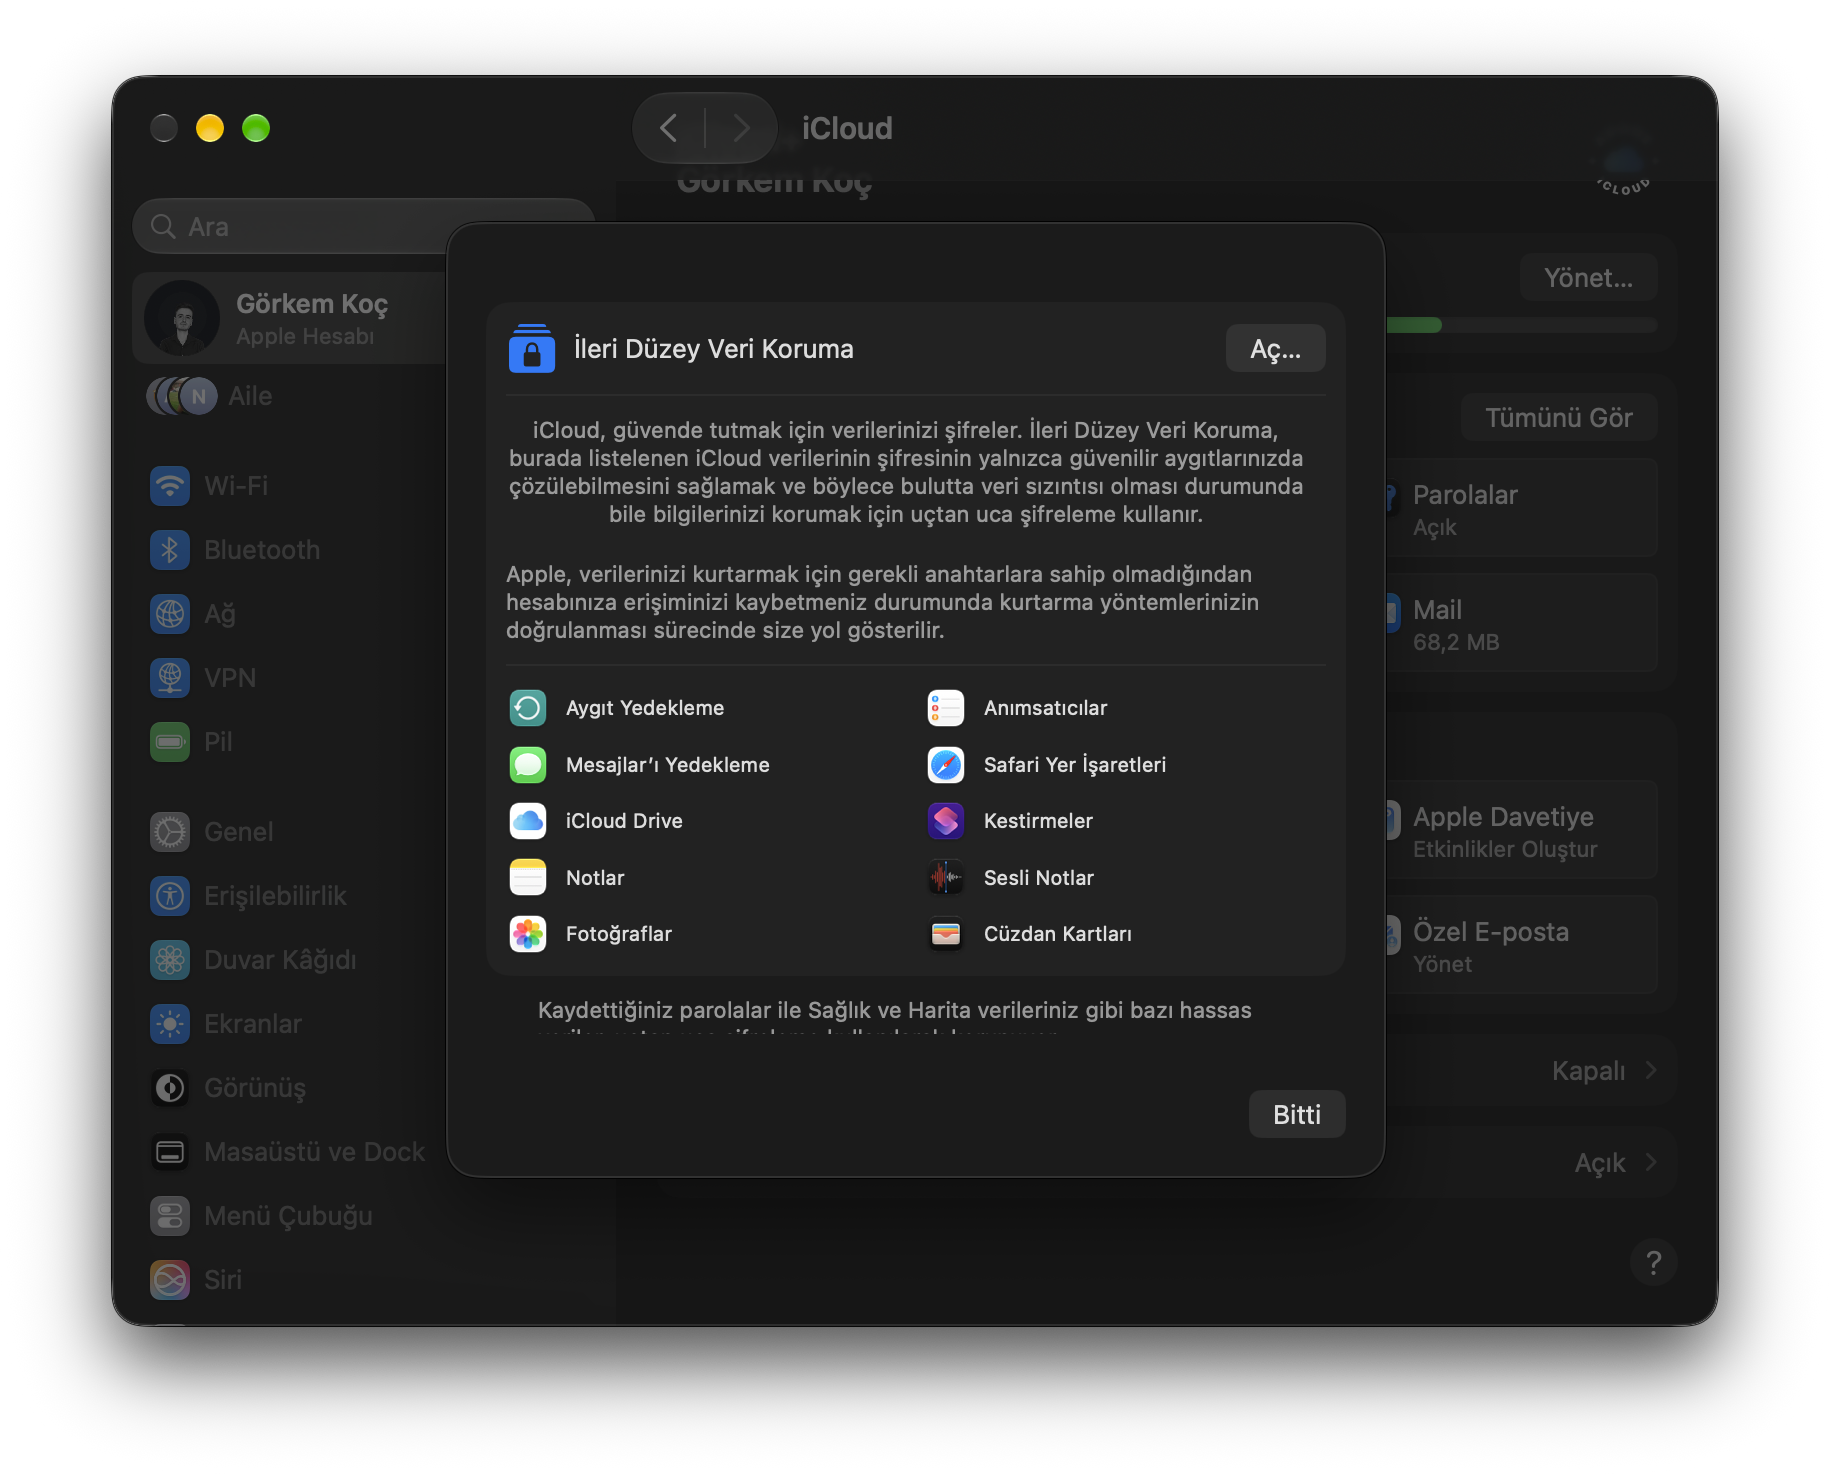Screen dimensions: 1830x1474
Task: Click the Sesli Notlar waveform icon
Action: coord(946,878)
